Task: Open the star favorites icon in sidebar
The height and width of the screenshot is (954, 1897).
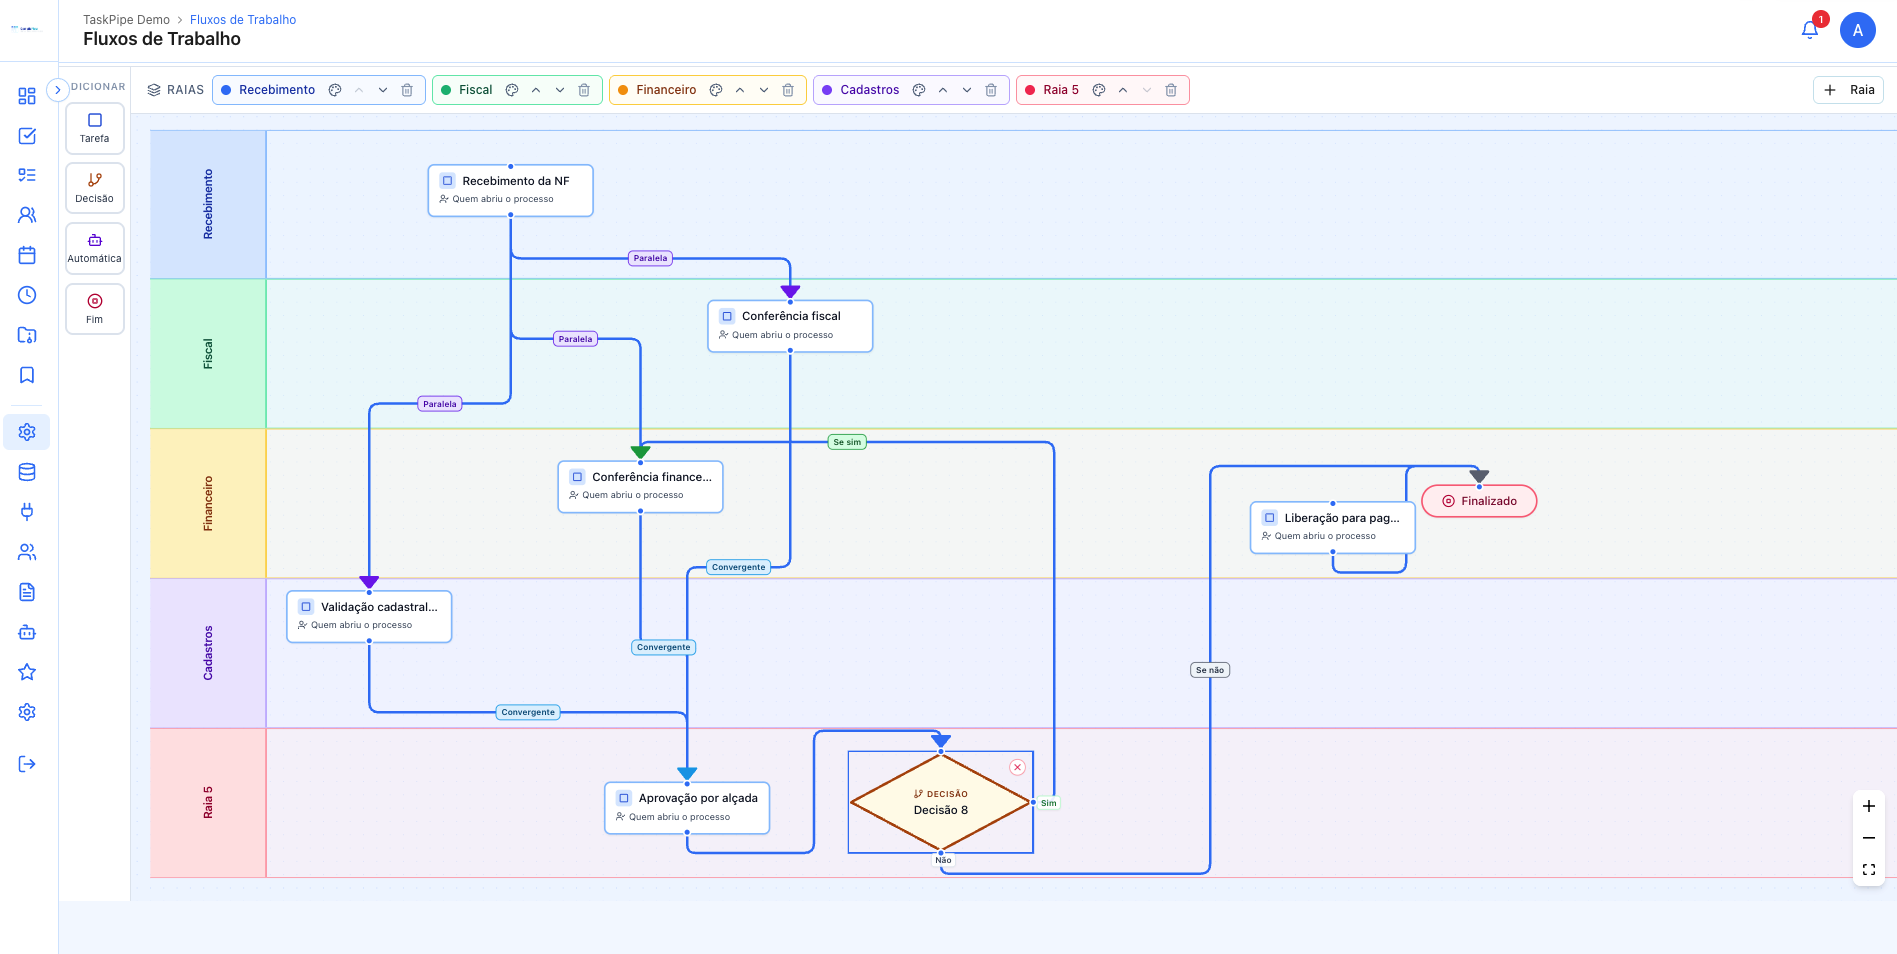Action: [x=27, y=672]
